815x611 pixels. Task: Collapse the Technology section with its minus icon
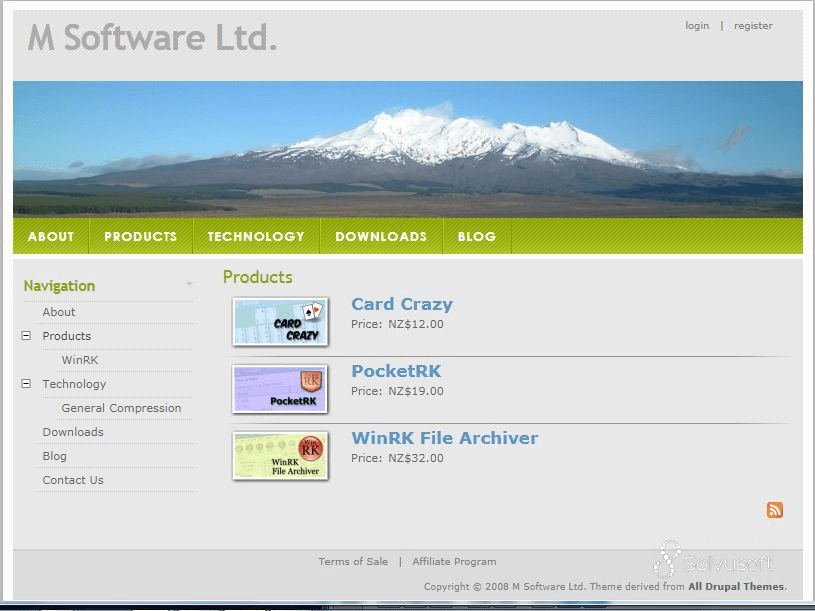(x=25, y=384)
